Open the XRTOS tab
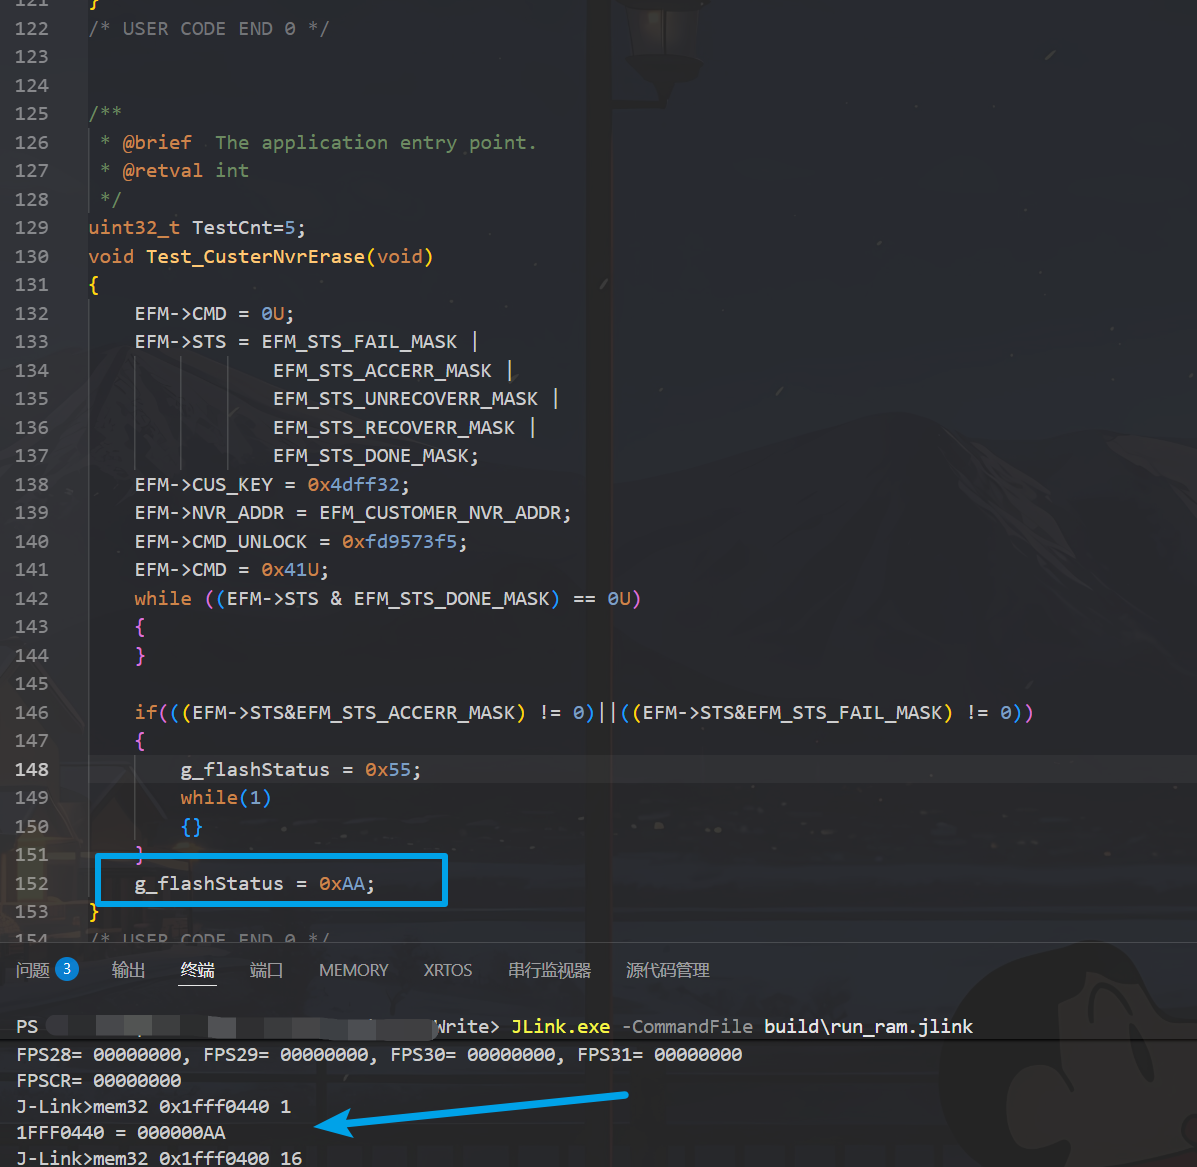The width and height of the screenshot is (1197, 1167). click(447, 970)
